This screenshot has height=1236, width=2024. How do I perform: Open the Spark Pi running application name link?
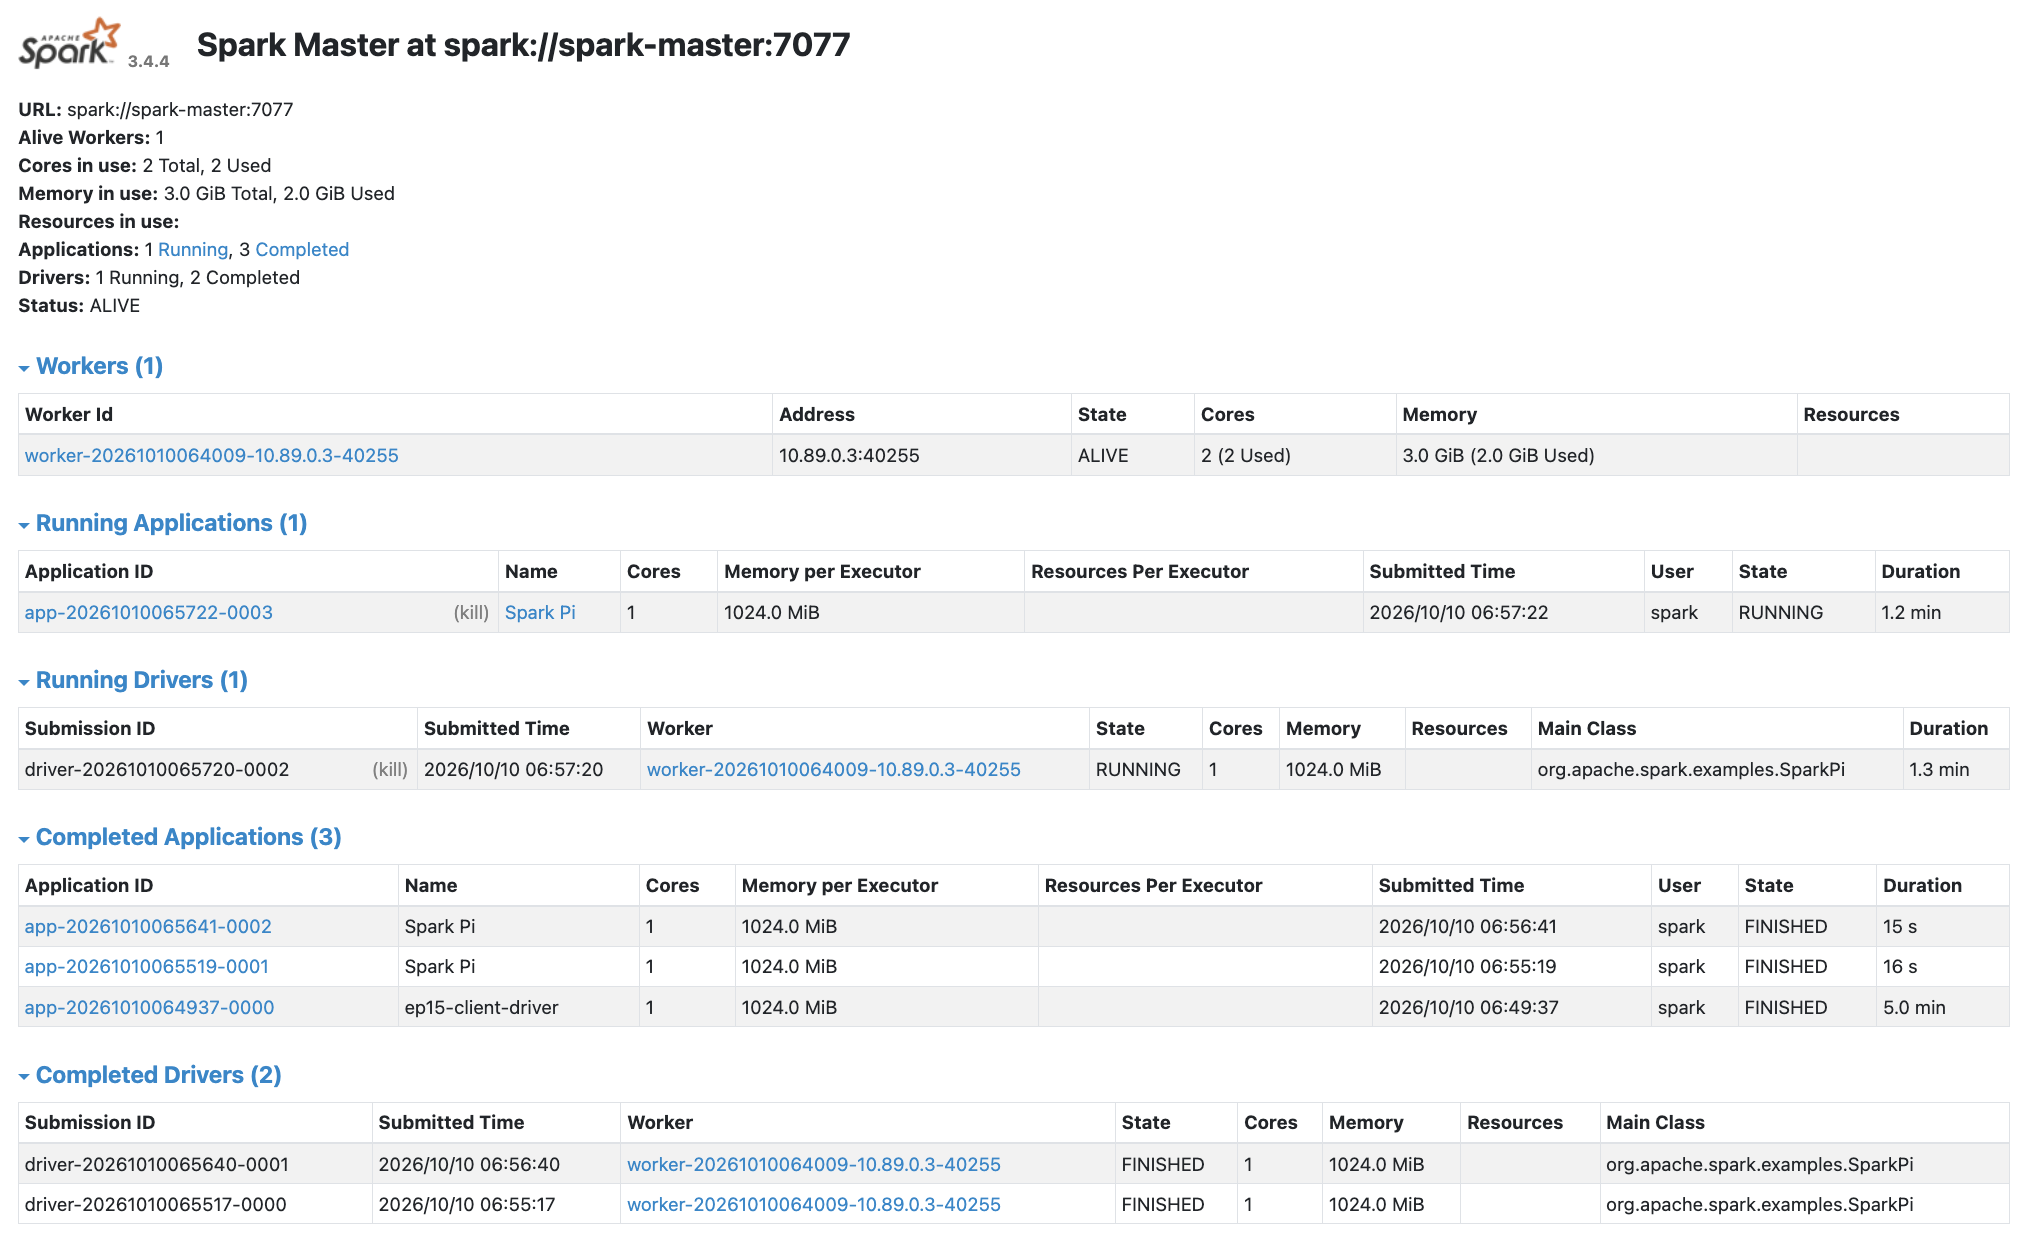click(540, 612)
